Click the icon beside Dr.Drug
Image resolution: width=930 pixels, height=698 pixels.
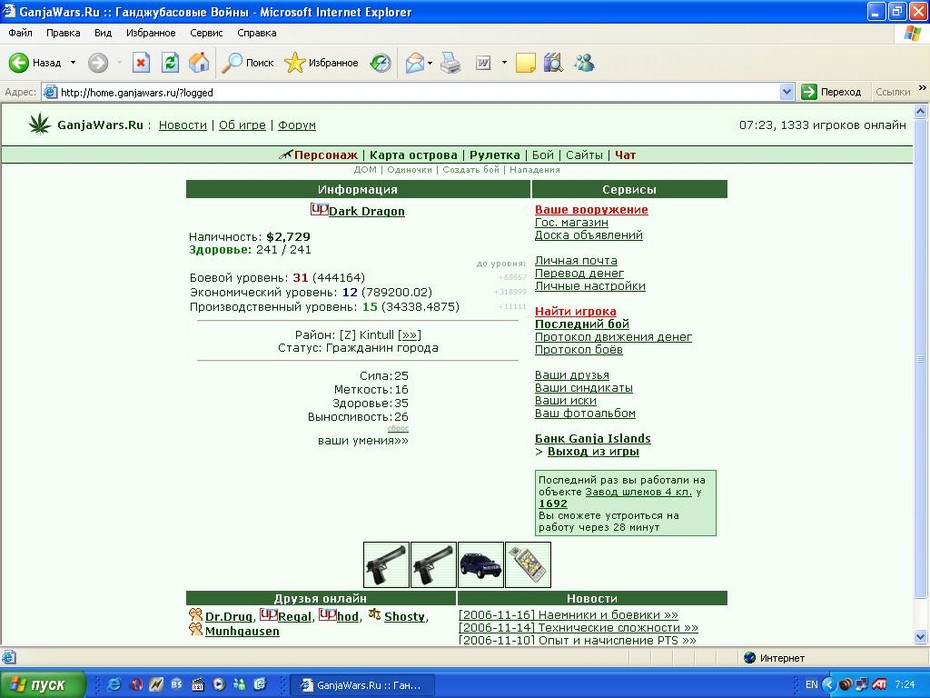[x=196, y=615]
